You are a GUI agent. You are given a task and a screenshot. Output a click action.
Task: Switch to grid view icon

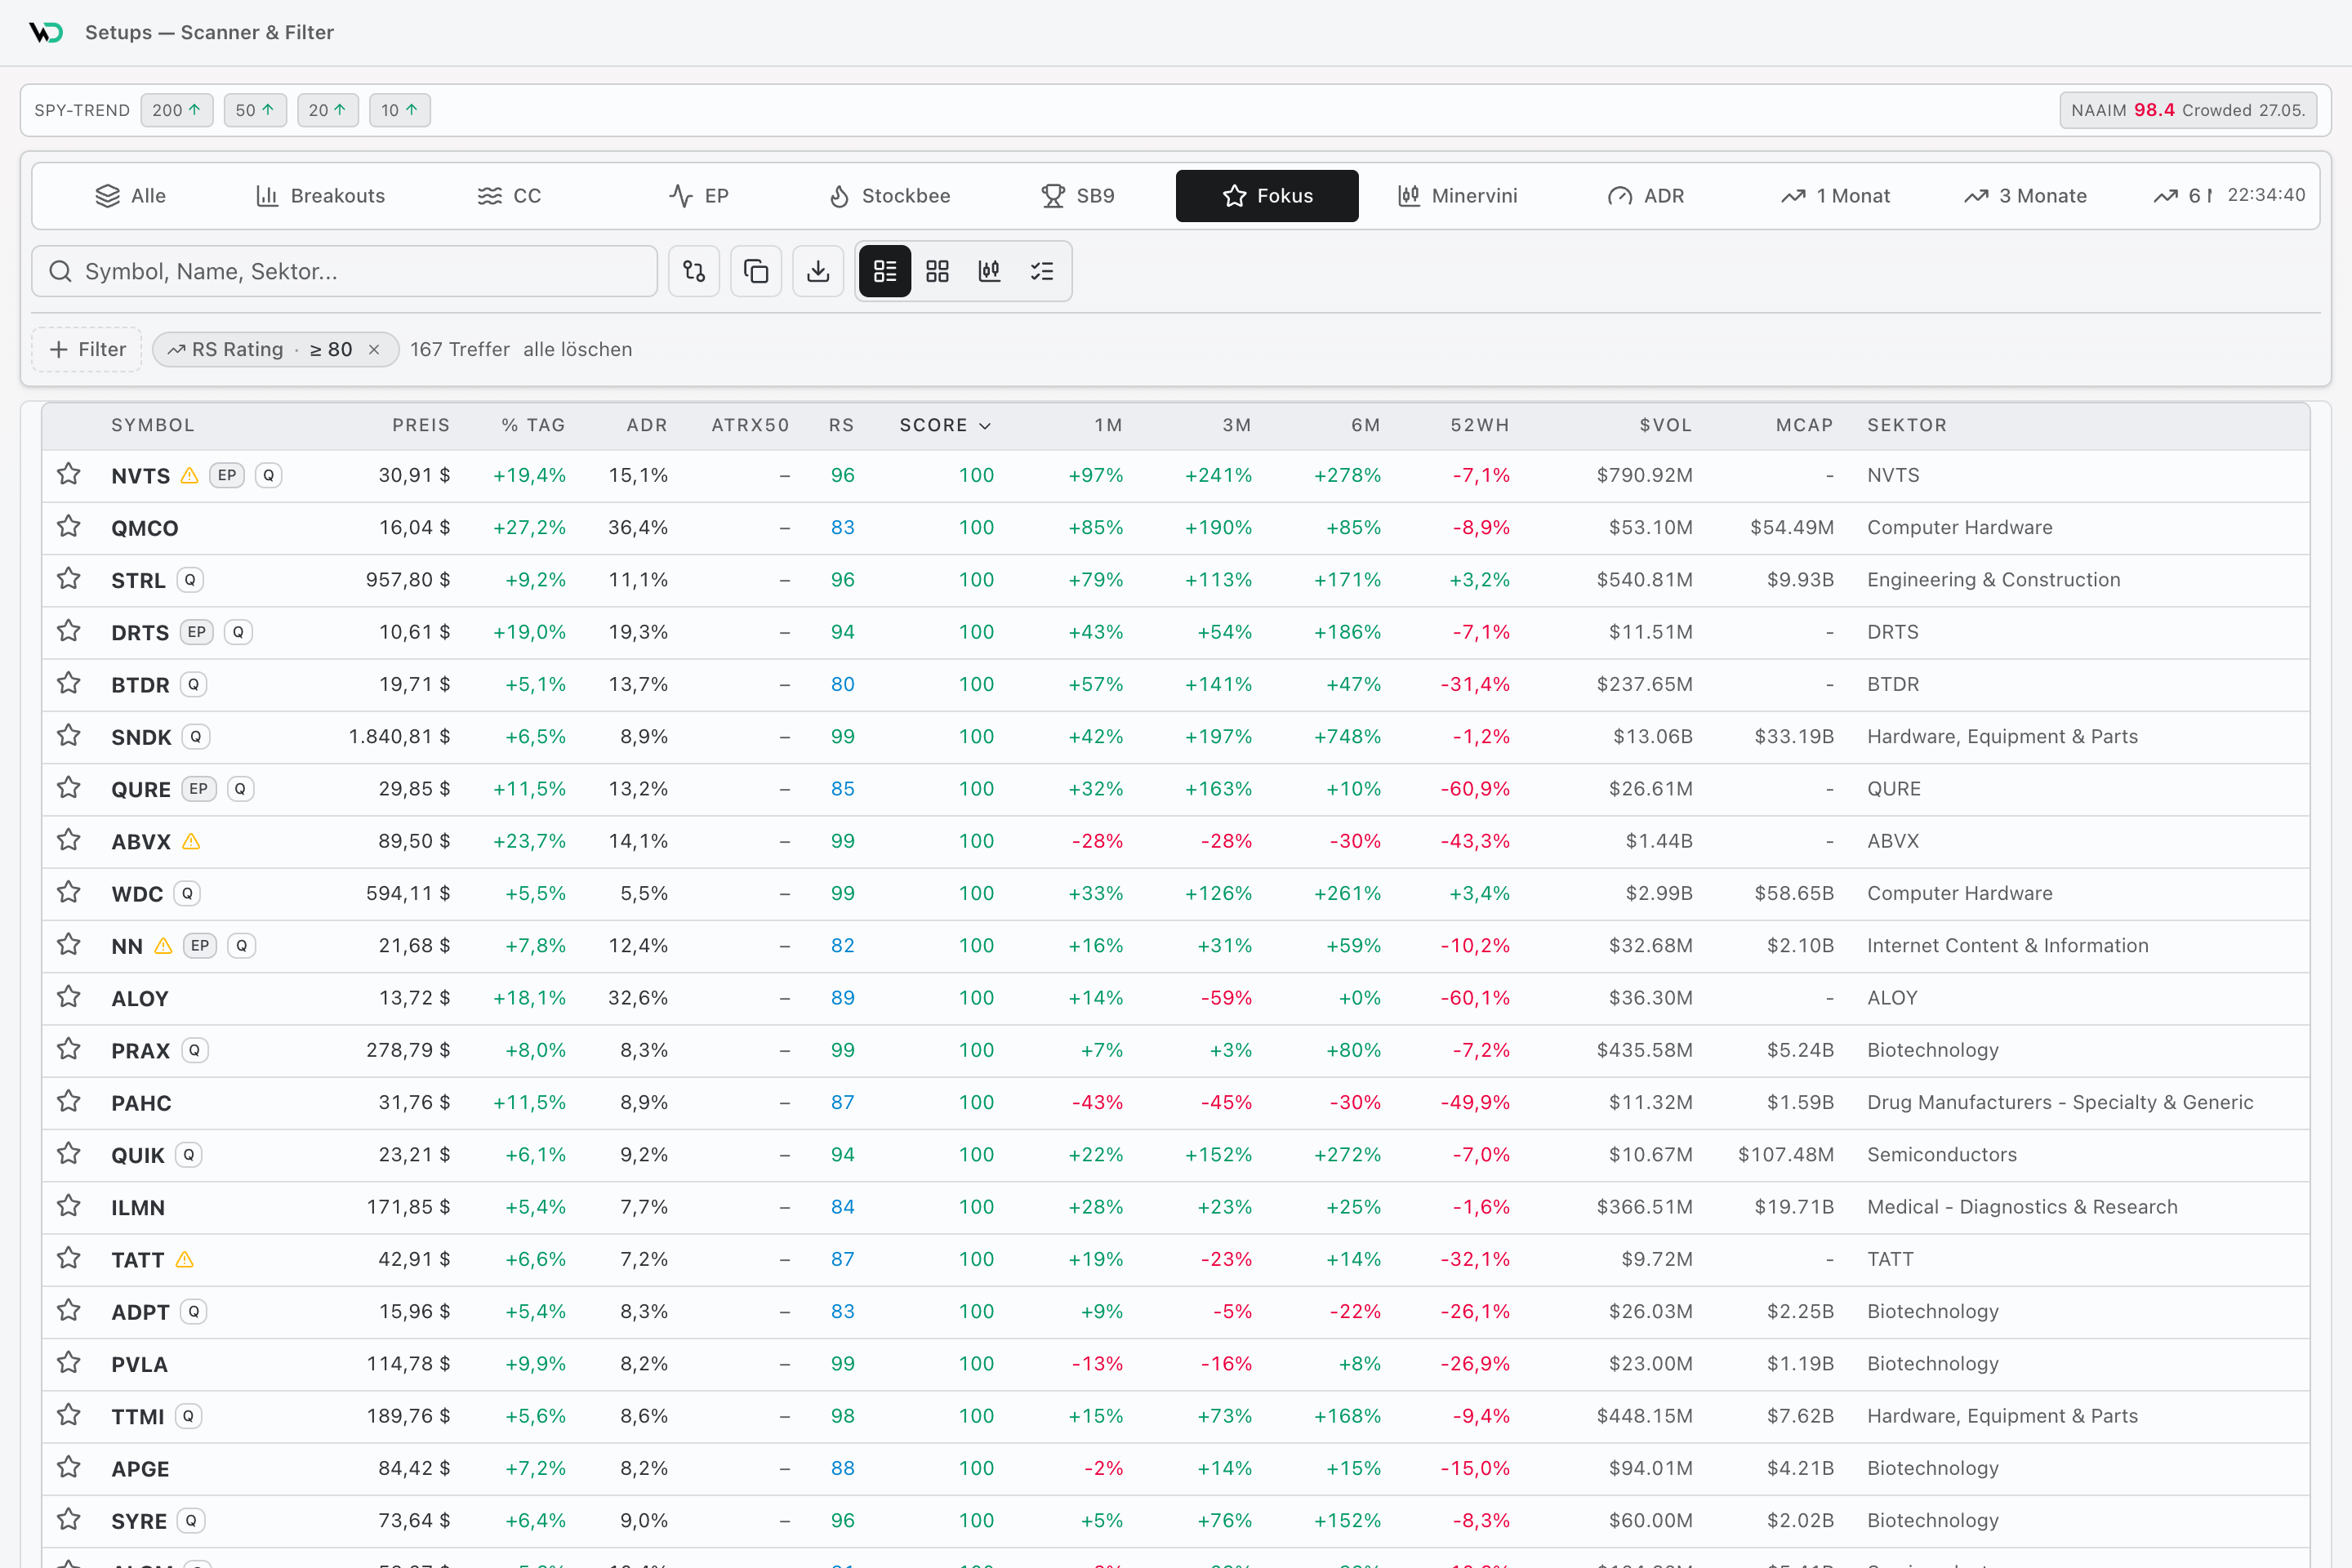coord(937,271)
